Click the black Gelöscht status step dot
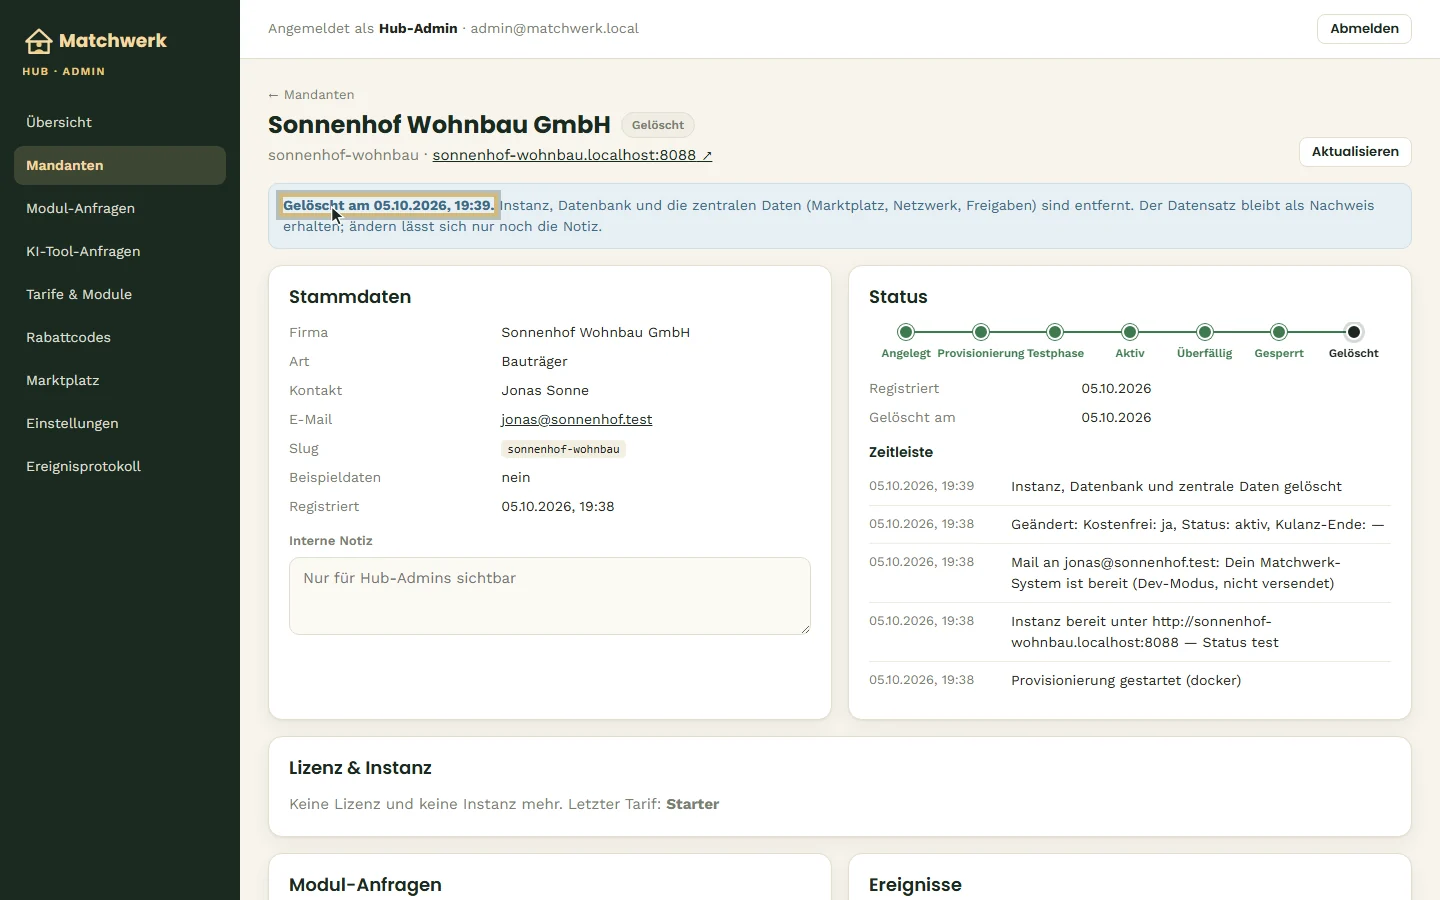1440x900 pixels. (x=1354, y=332)
